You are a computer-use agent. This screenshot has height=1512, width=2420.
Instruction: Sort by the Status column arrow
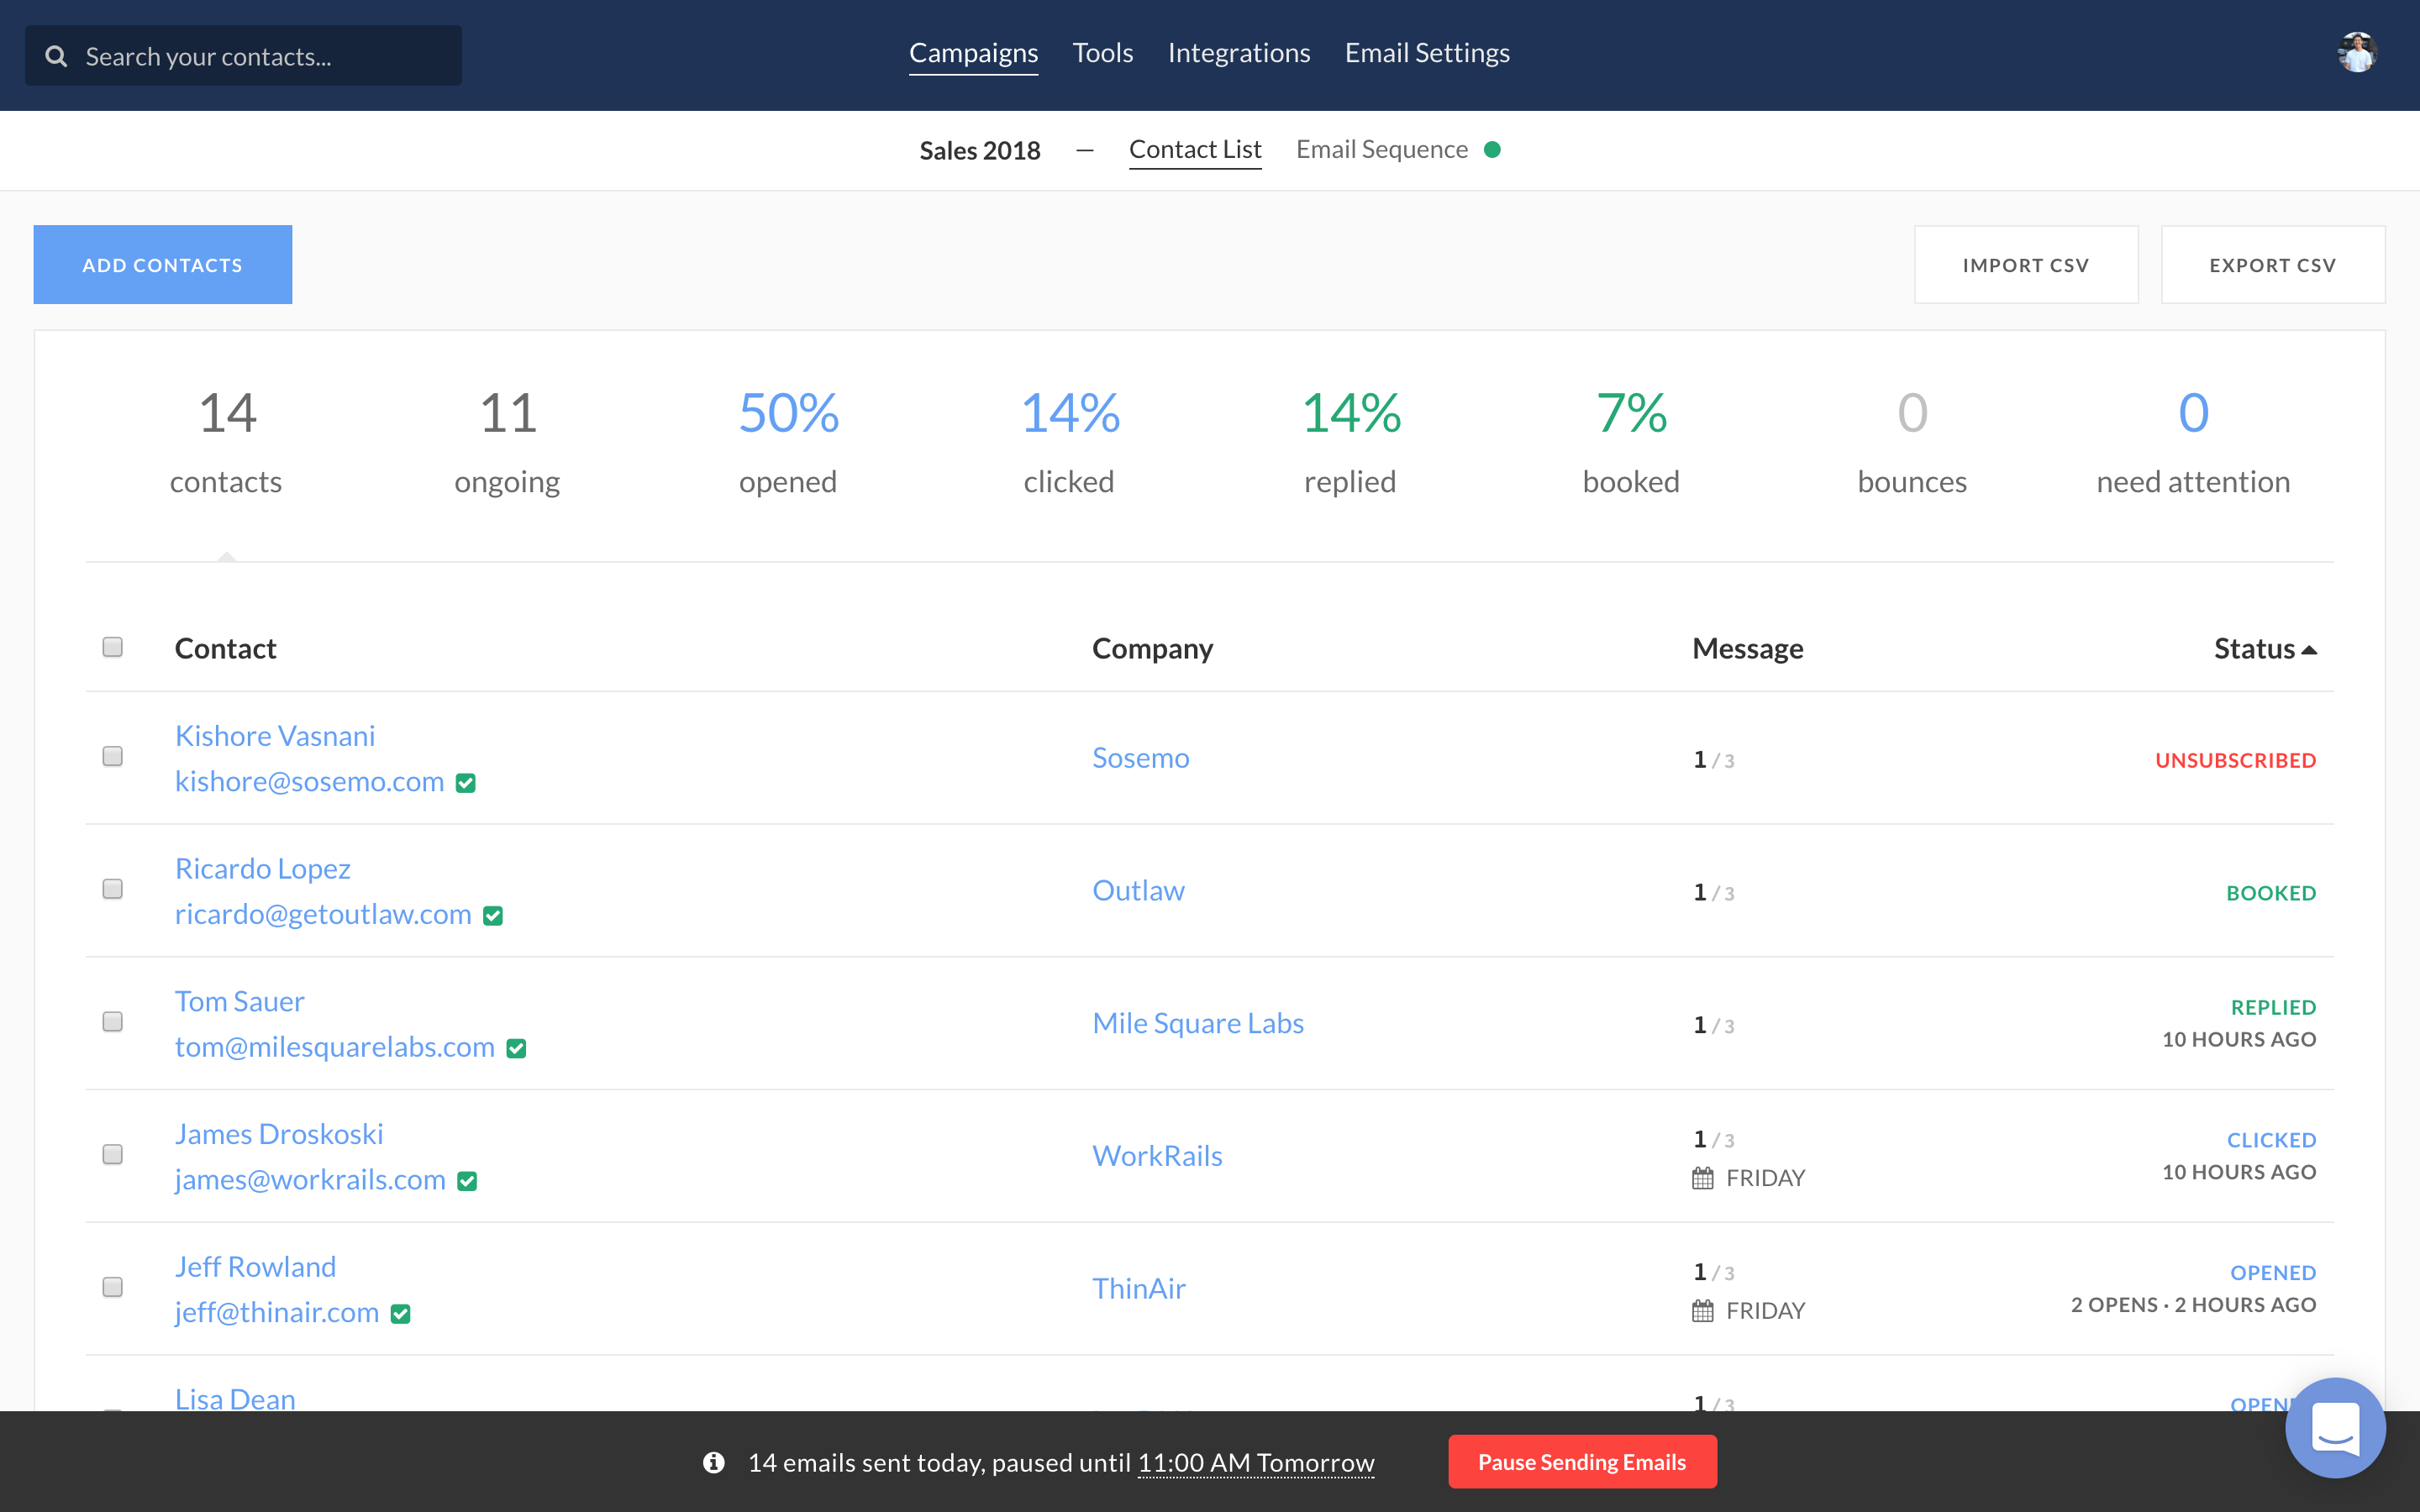tap(2309, 650)
